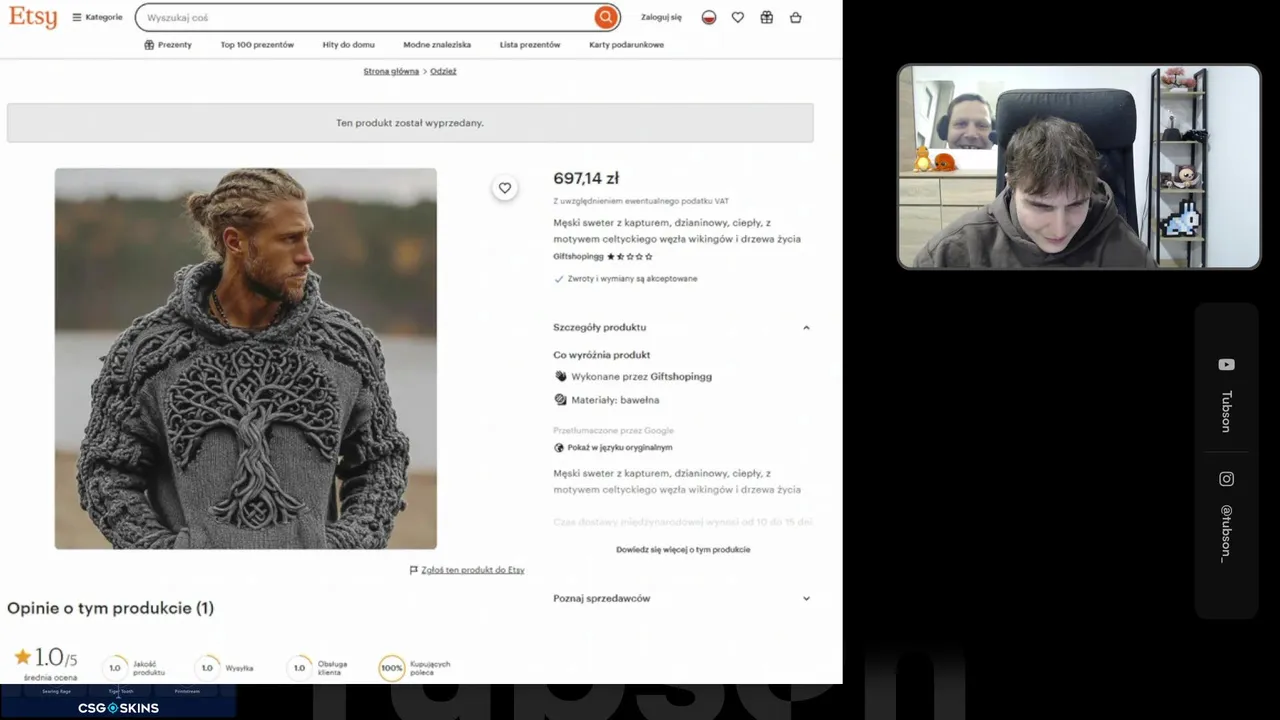
Task: Open Lista prezentów tab
Action: click(530, 45)
